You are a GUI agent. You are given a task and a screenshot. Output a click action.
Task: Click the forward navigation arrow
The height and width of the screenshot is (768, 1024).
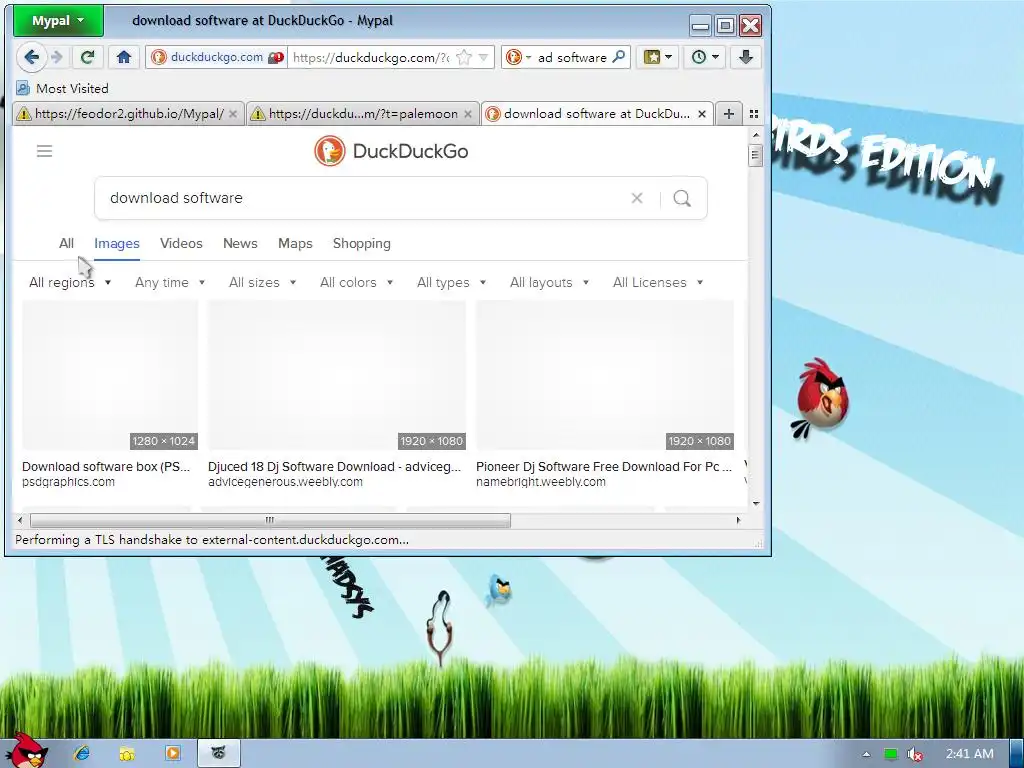(57, 57)
